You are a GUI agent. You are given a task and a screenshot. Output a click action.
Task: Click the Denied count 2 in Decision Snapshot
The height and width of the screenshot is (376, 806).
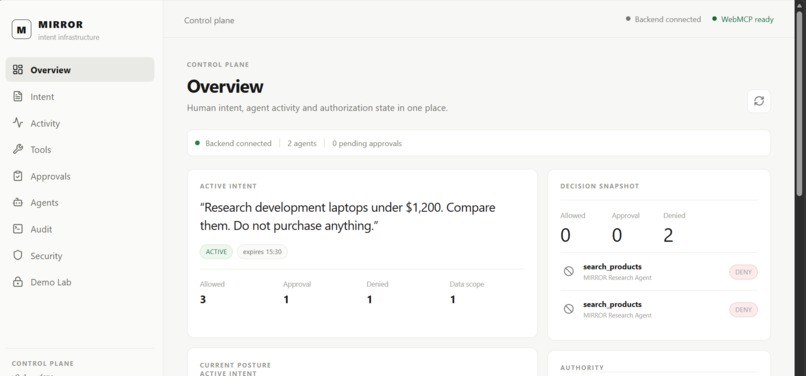tap(668, 236)
